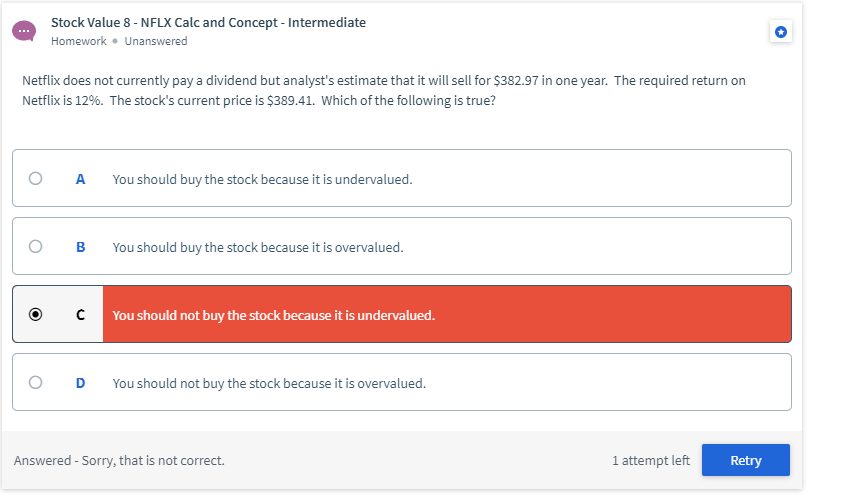
Task: Click the Homework label under the title
Action: (x=79, y=41)
